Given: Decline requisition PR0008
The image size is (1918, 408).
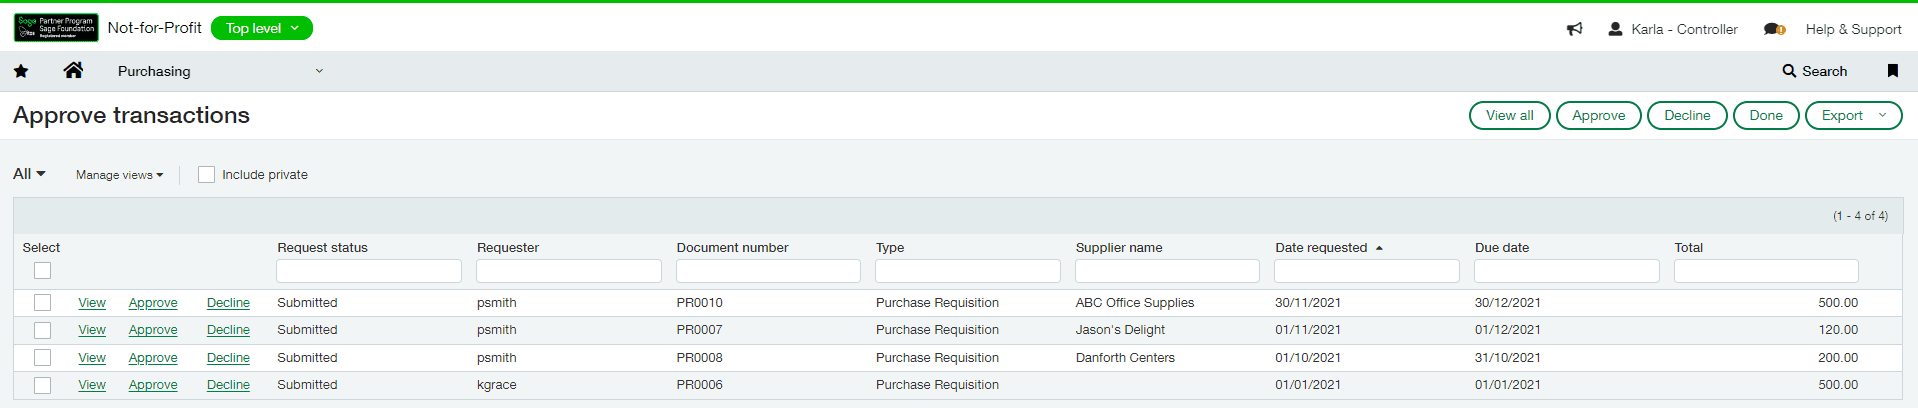Looking at the screenshot, I should pos(228,358).
